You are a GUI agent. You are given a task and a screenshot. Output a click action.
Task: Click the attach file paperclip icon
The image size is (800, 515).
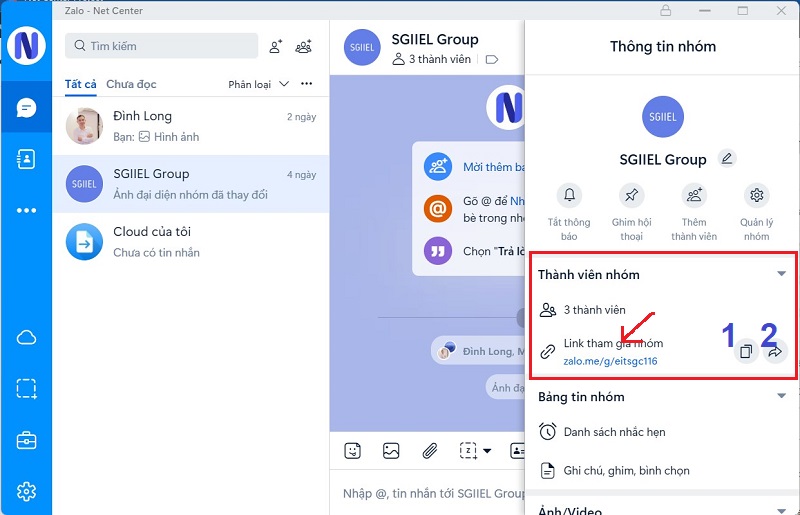click(430, 451)
